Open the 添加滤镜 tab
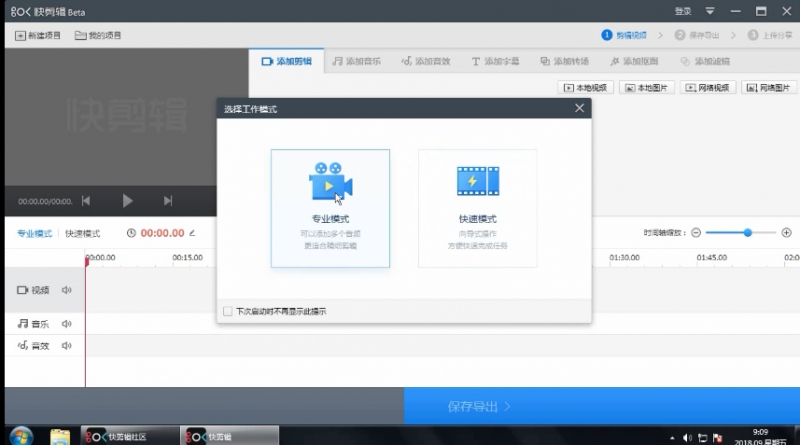 pos(705,61)
